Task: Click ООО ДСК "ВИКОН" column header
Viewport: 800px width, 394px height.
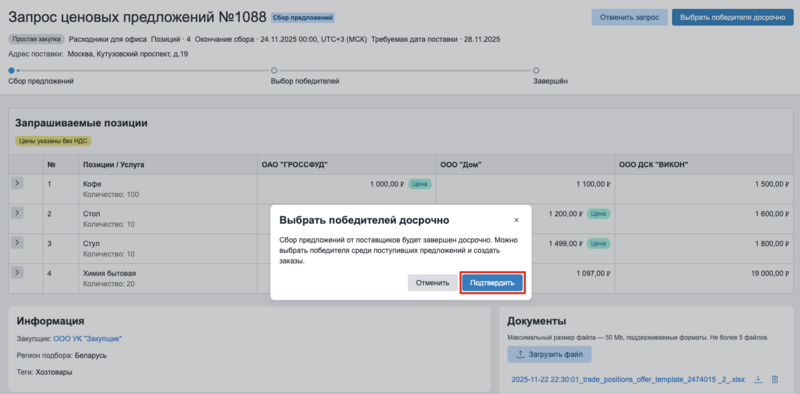Action: tap(704, 165)
